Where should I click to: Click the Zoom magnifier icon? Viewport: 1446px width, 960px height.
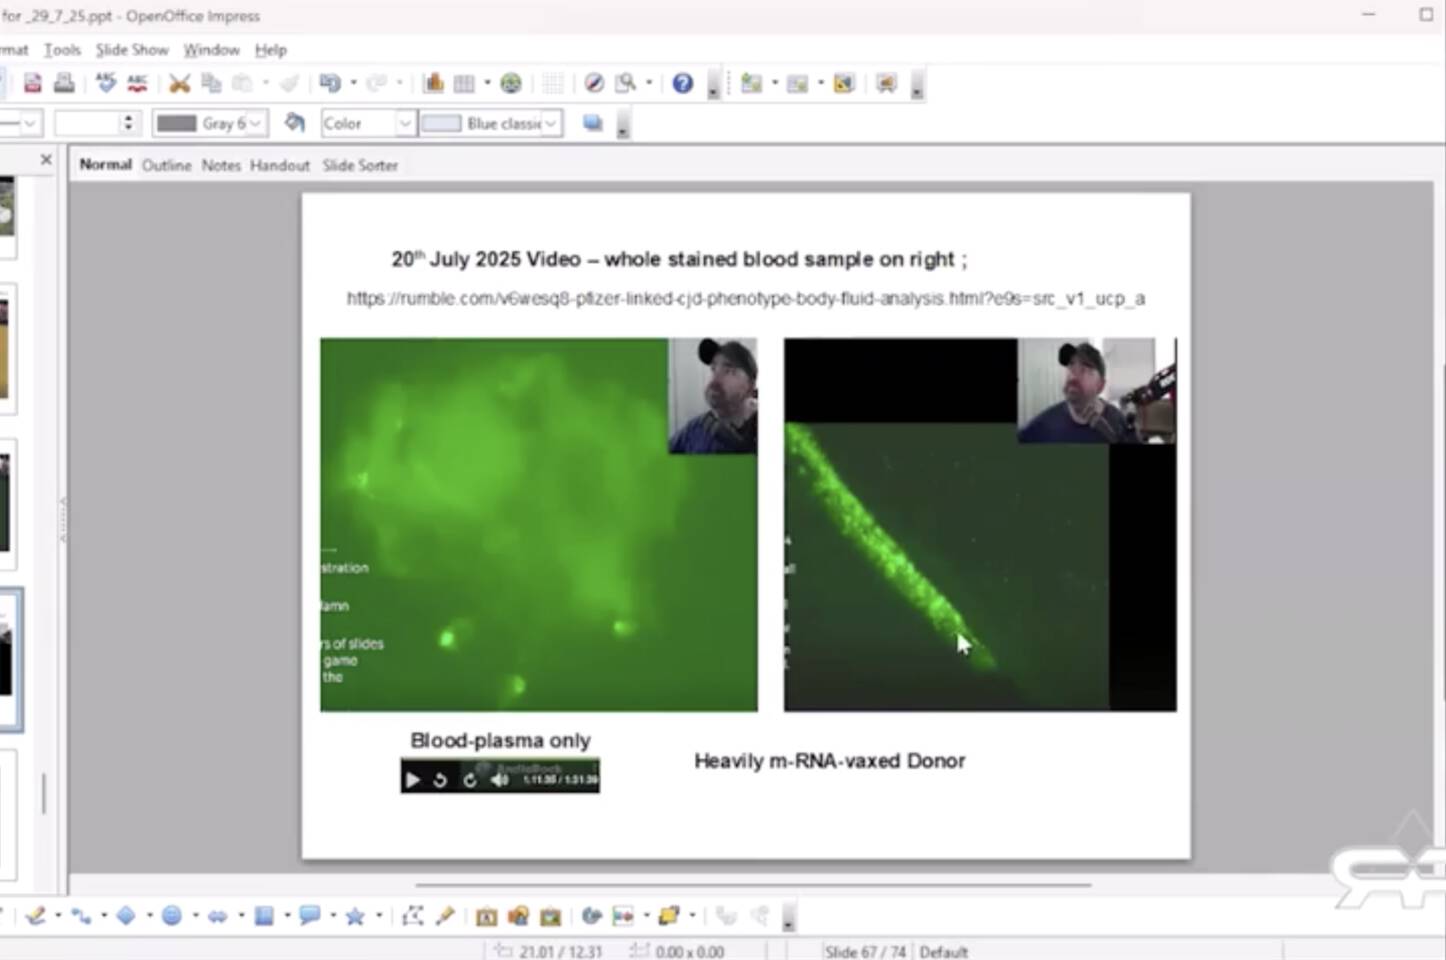coord(626,83)
